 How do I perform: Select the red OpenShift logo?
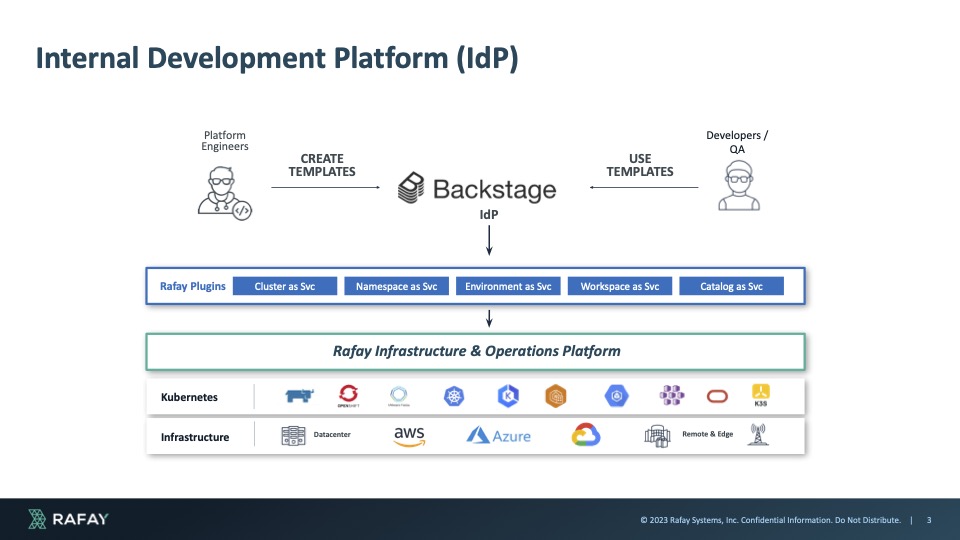pyautogui.click(x=348, y=396)
